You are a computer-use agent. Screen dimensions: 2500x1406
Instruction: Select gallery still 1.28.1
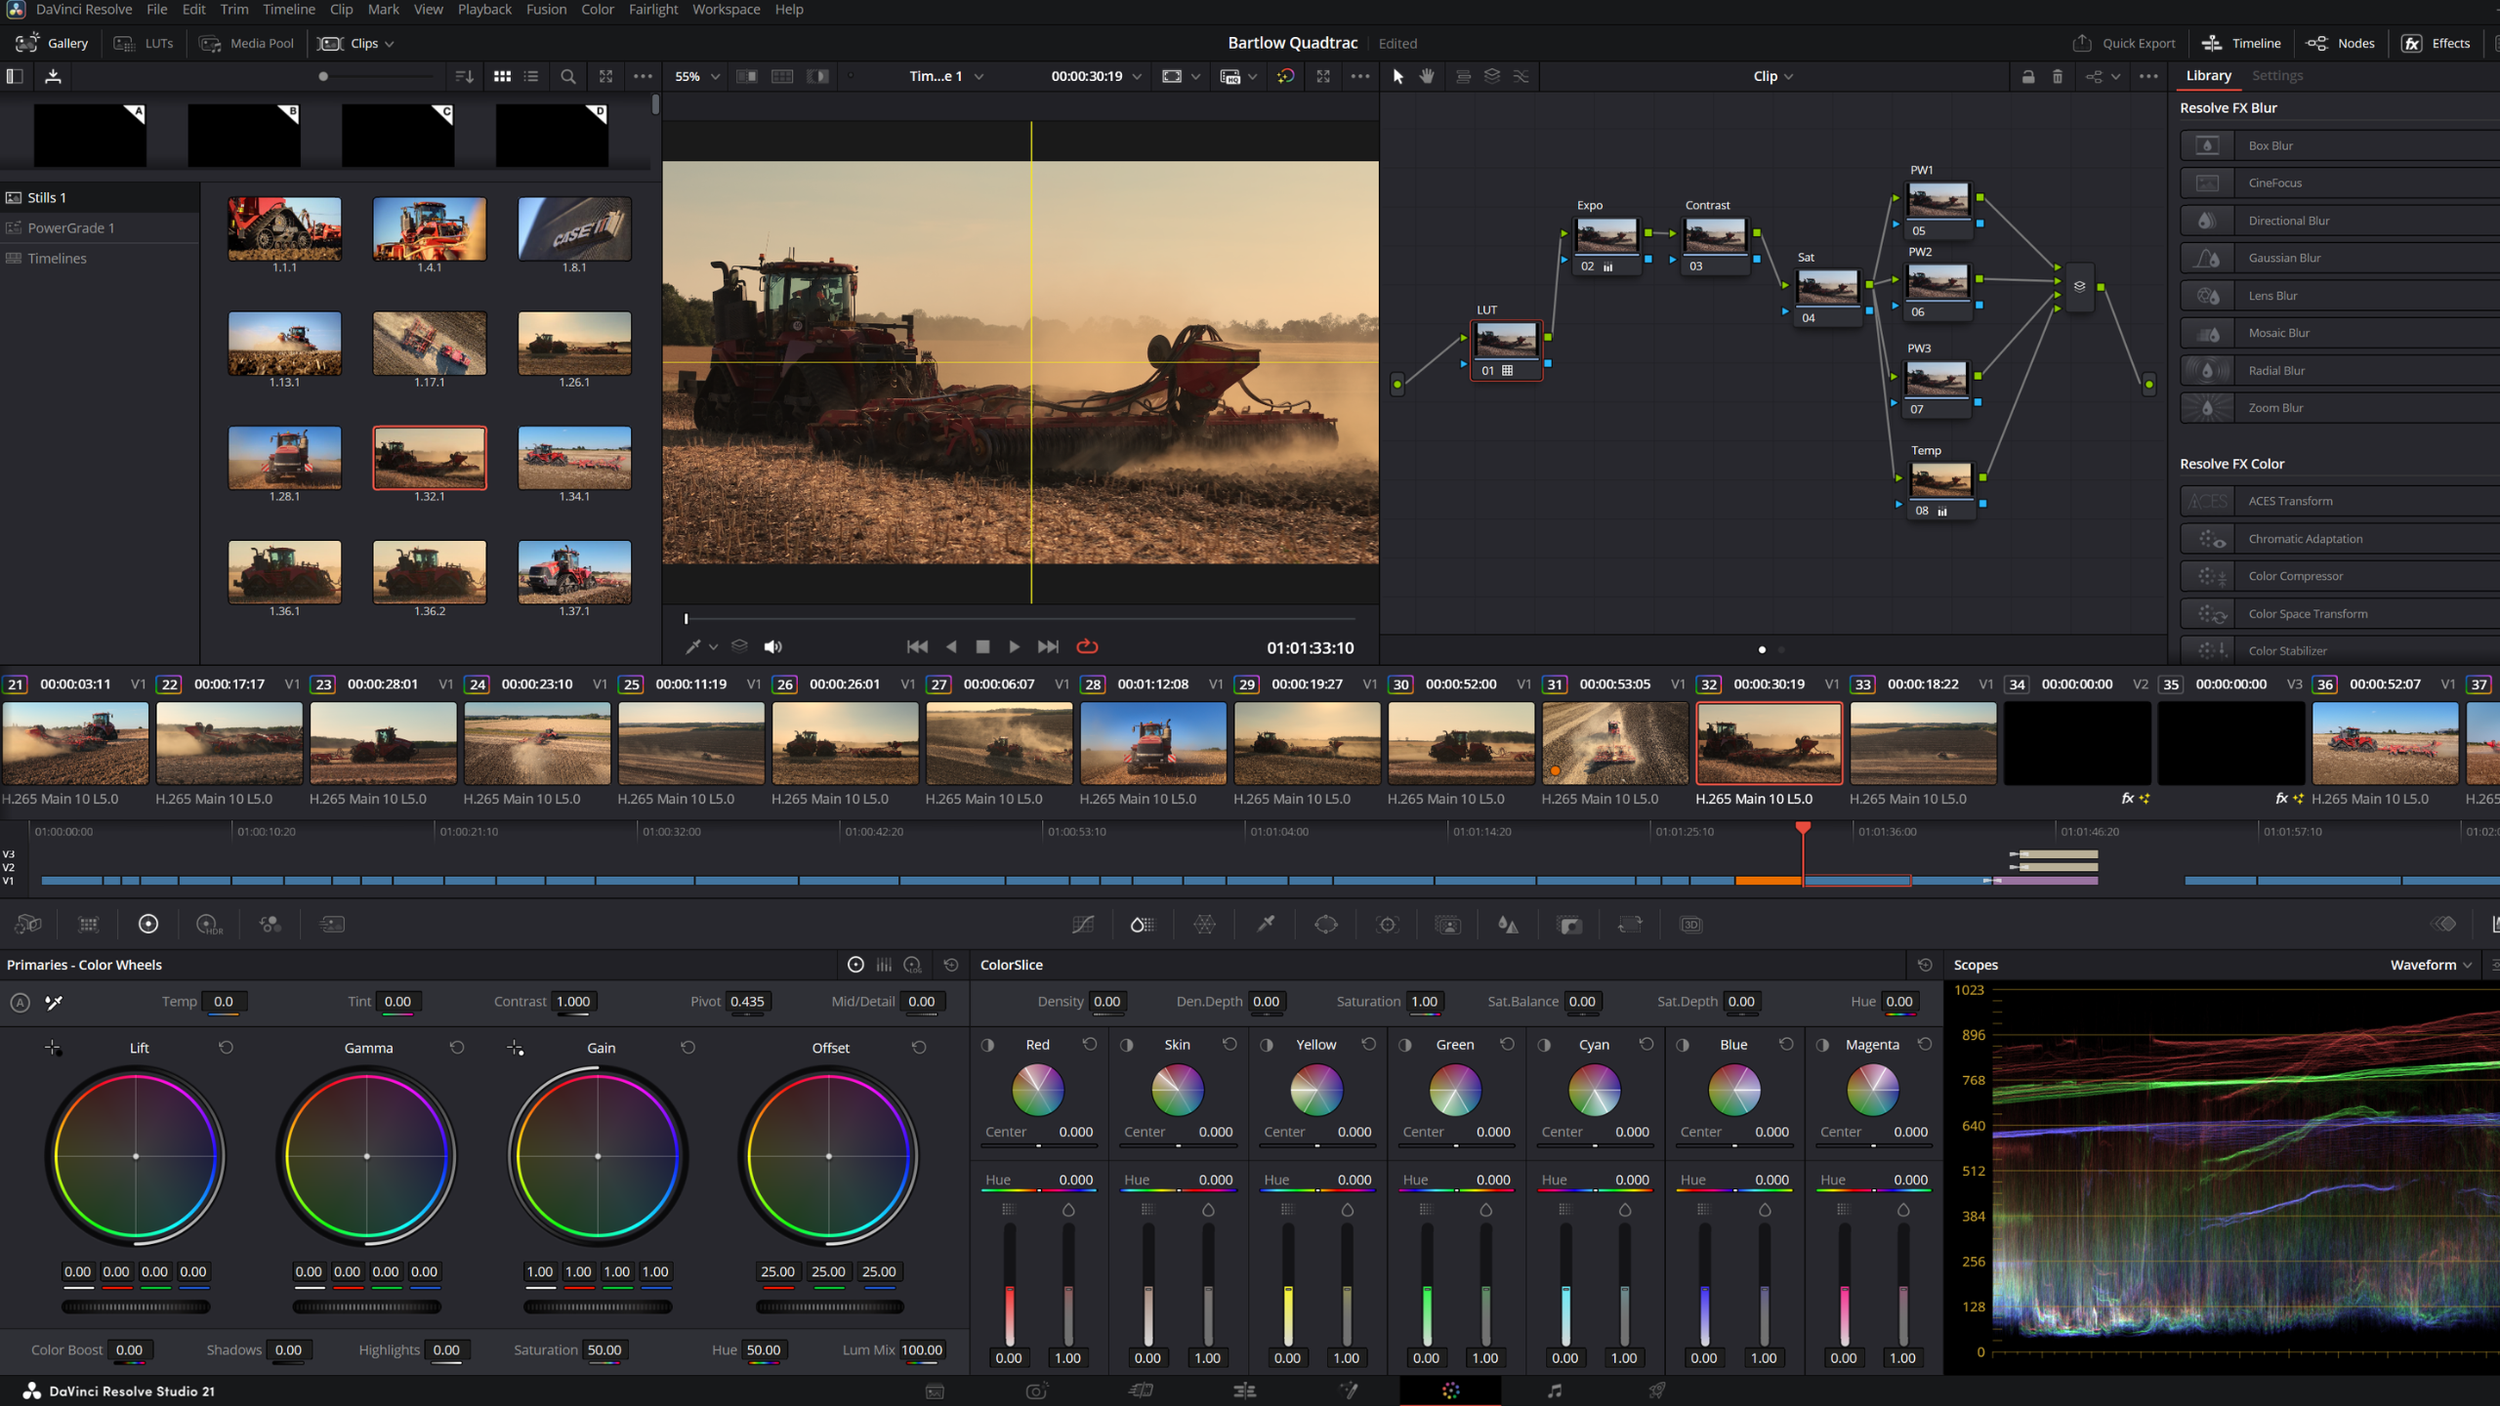[285, 458]
